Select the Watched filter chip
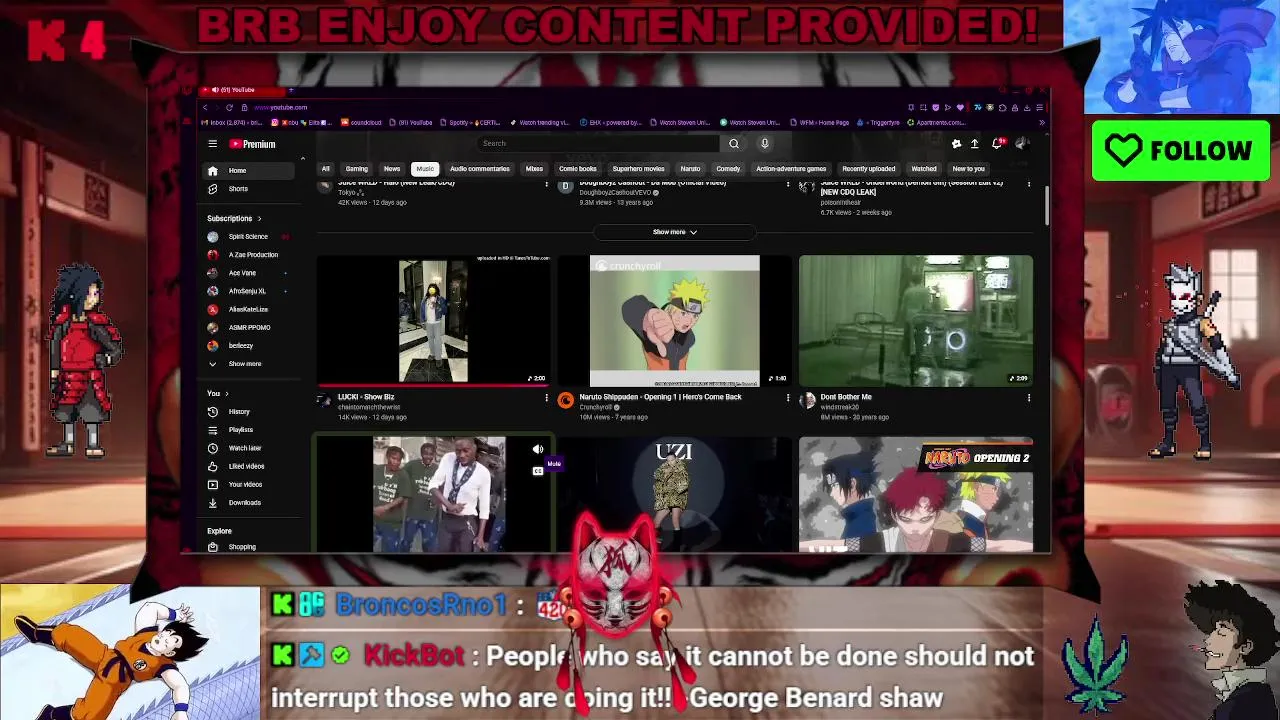This screenshot has height=720, width=1280. tap(924, 169)
